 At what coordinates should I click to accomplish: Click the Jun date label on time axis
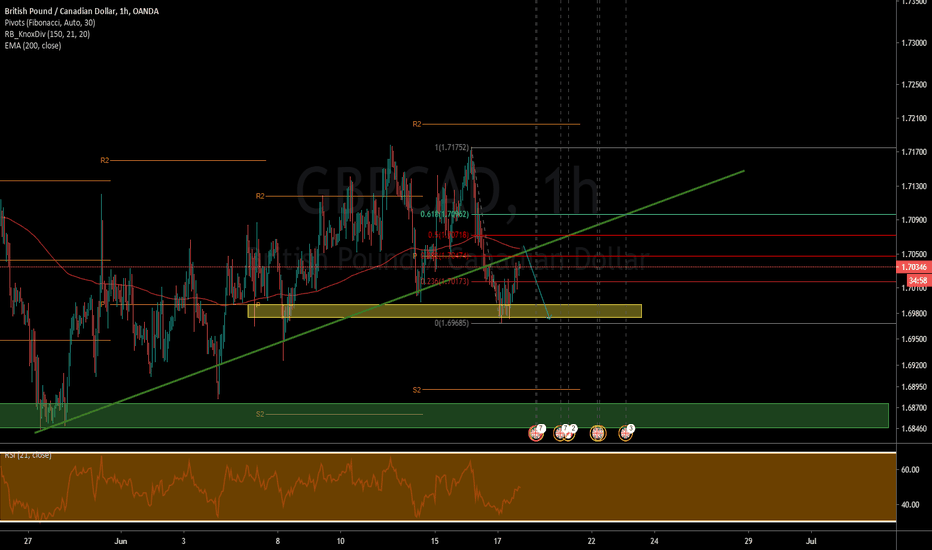pos(121,541)
